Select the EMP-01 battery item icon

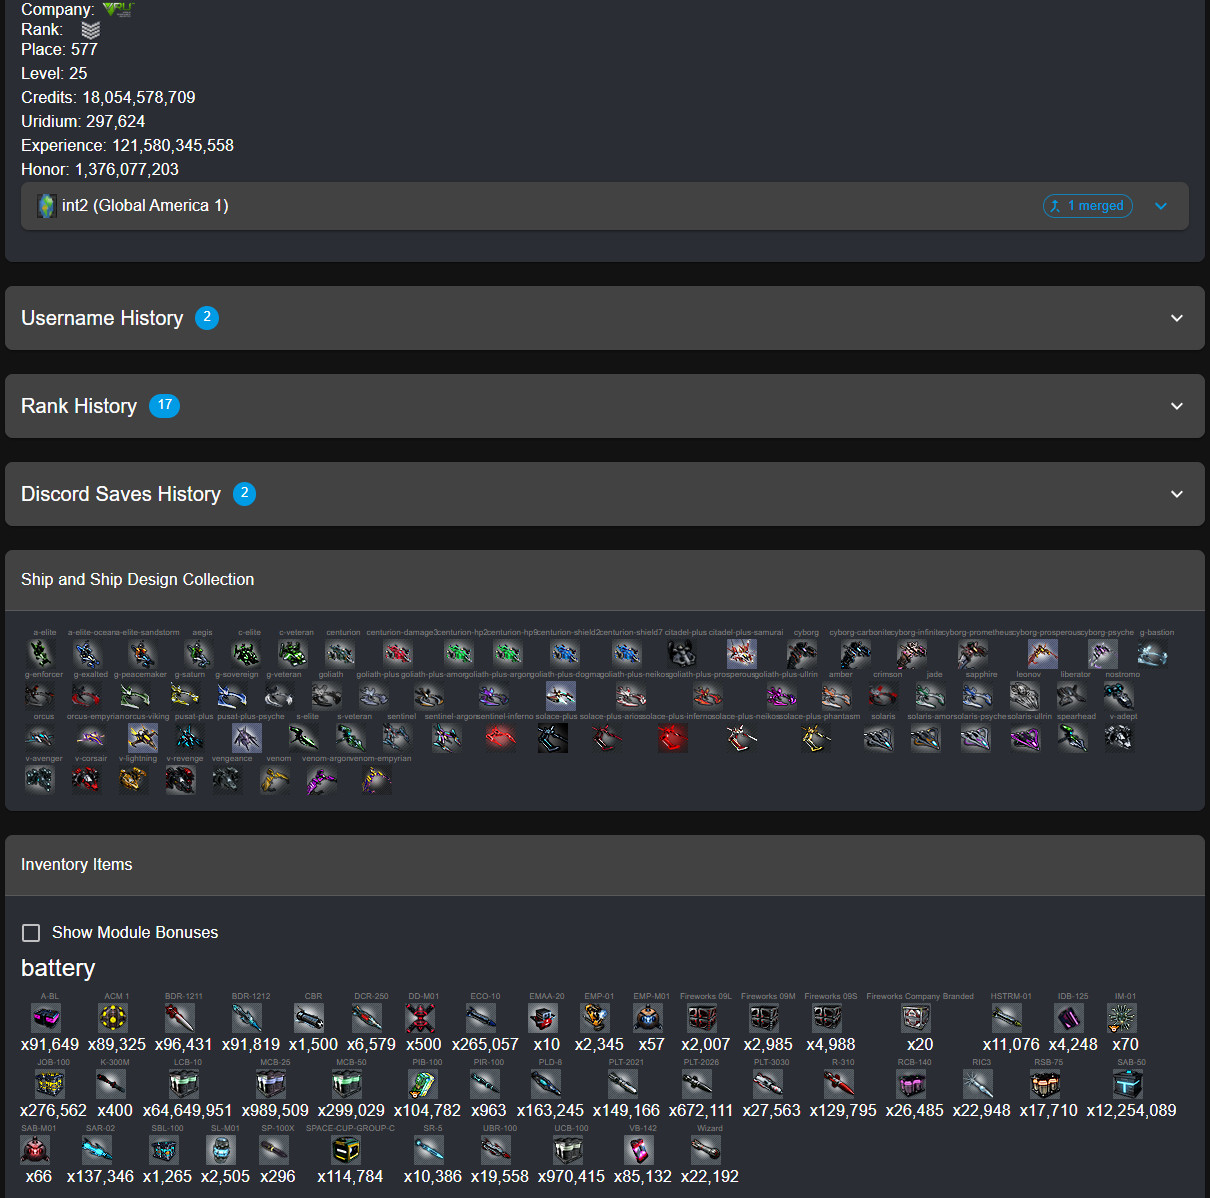[x=595, y=1018]
